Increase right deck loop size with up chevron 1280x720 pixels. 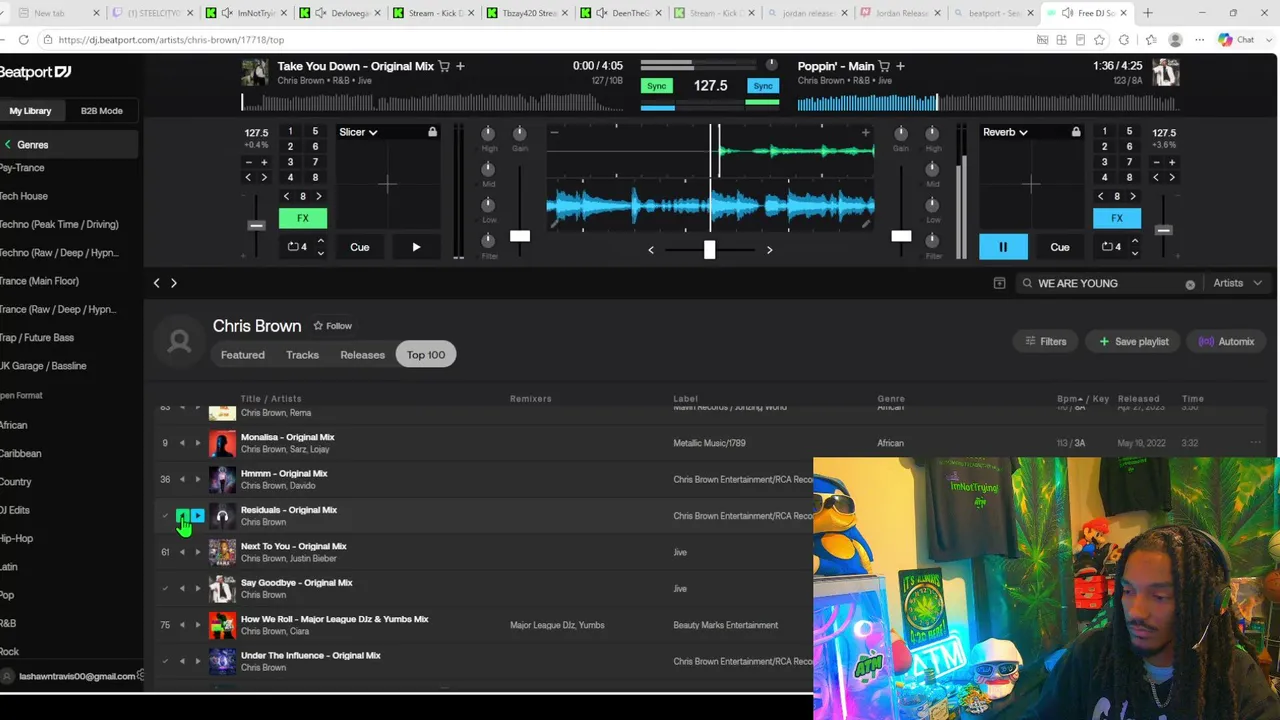[x=1134, y=241]
